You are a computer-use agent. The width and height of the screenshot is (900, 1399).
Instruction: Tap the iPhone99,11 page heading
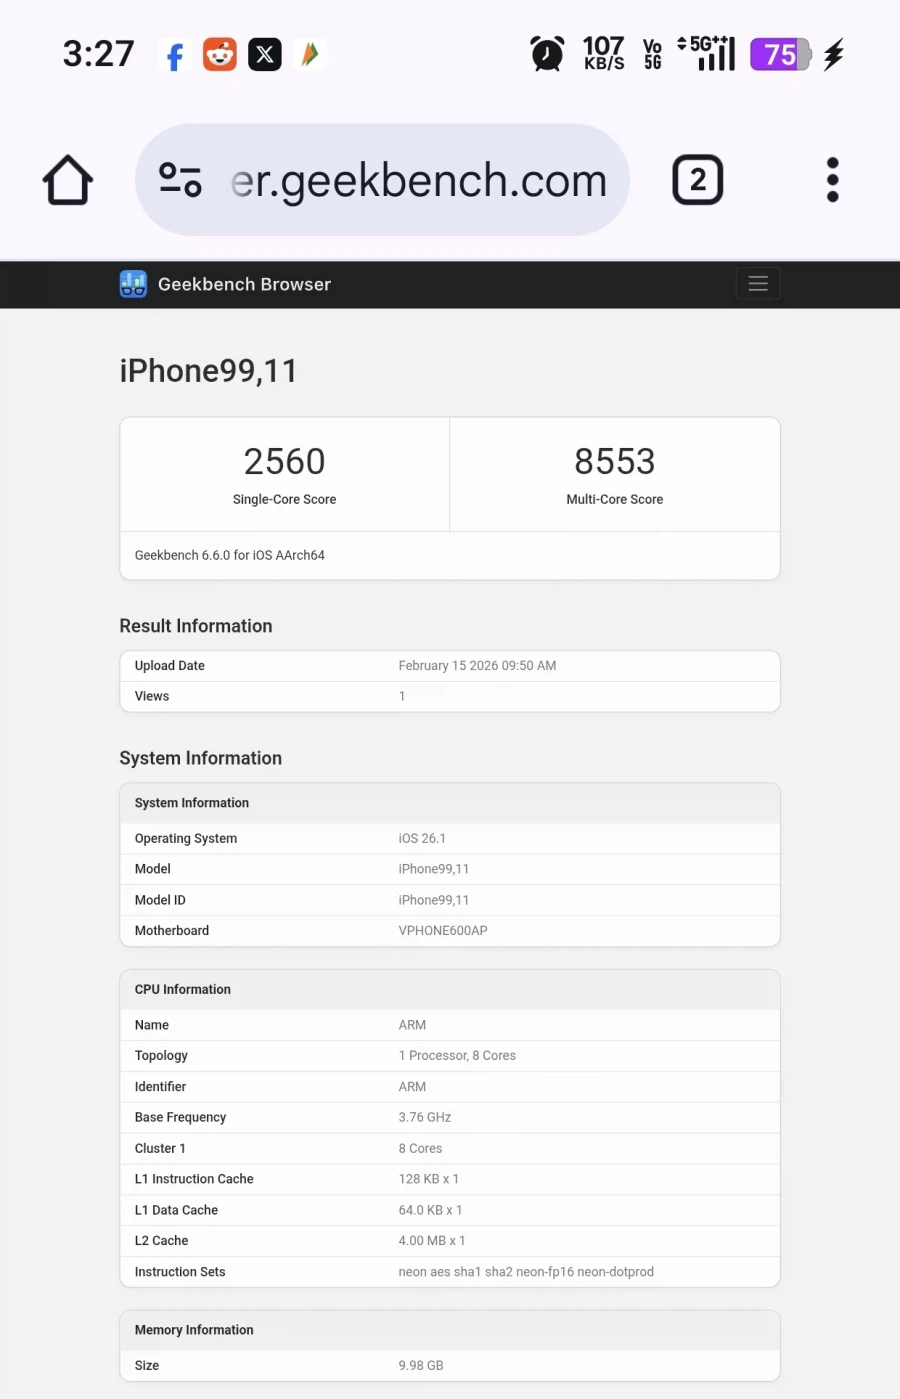point(208,371)
